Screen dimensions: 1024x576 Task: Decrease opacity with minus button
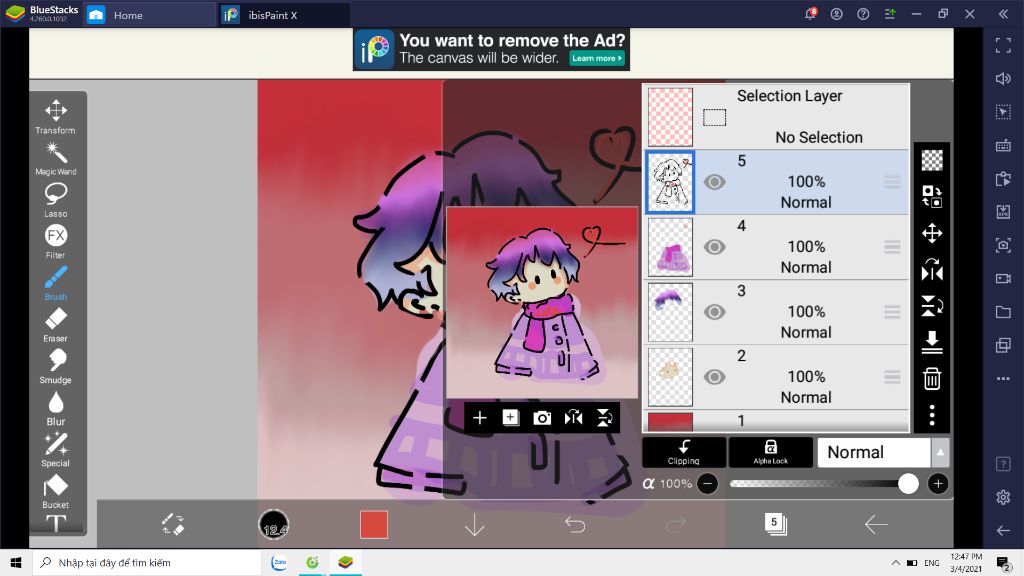(x=707, y=484)
